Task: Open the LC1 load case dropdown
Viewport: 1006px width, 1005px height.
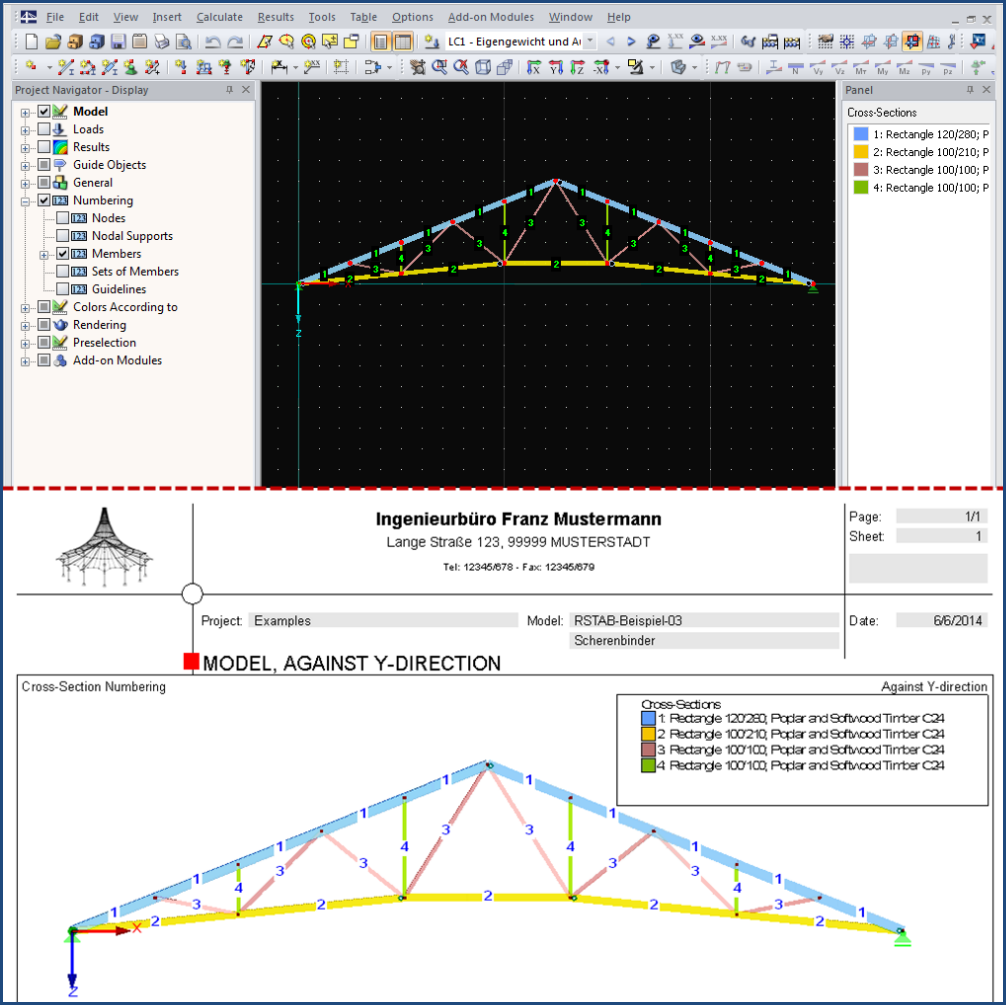Action: [590, 42]
